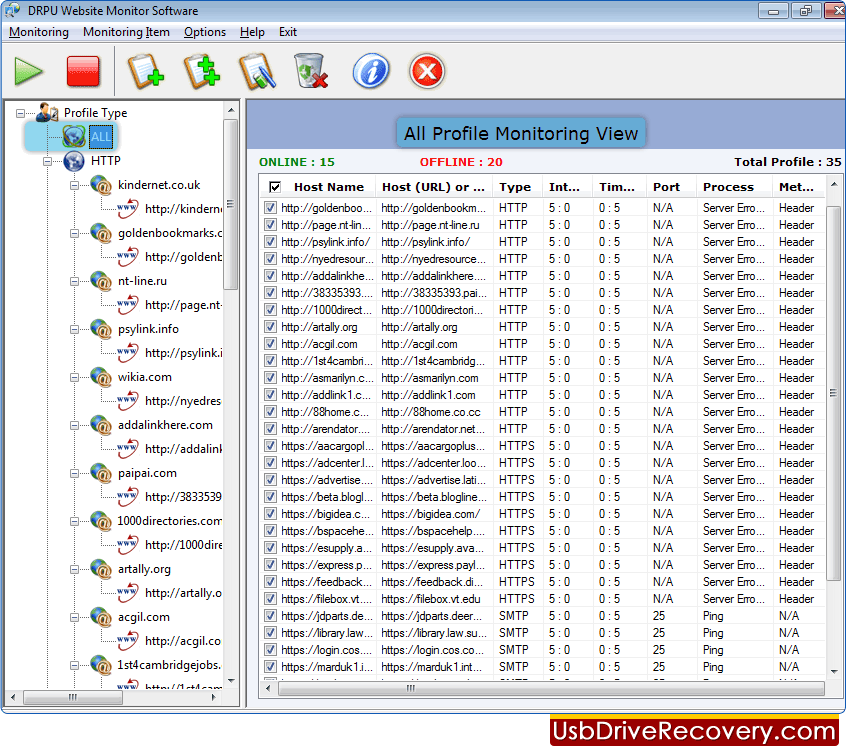Collapse the paipai.com node

pyautogui.click(x=74, y=473)
